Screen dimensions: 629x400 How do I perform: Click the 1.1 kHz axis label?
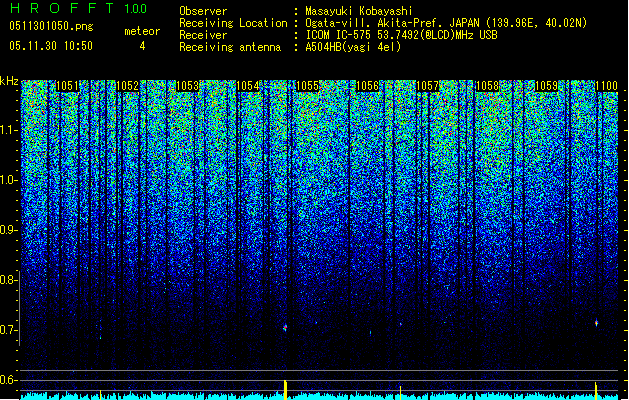[8, 130]
